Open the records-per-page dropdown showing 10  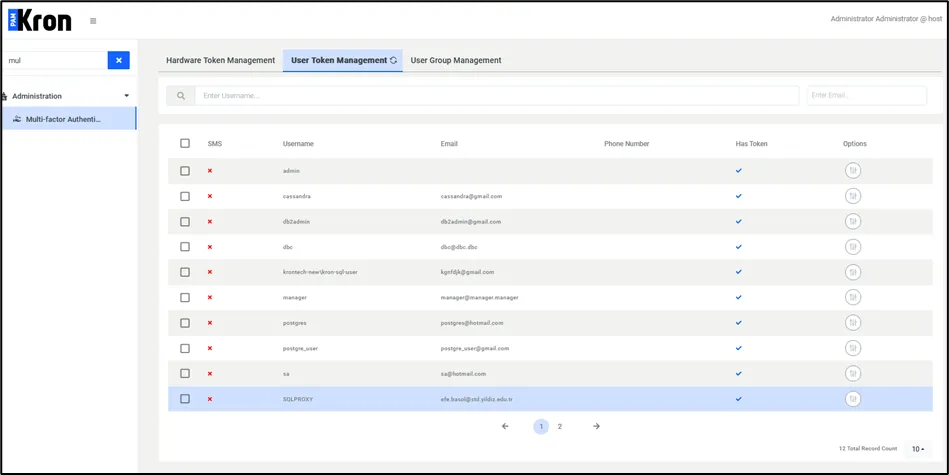pos(918,449)
